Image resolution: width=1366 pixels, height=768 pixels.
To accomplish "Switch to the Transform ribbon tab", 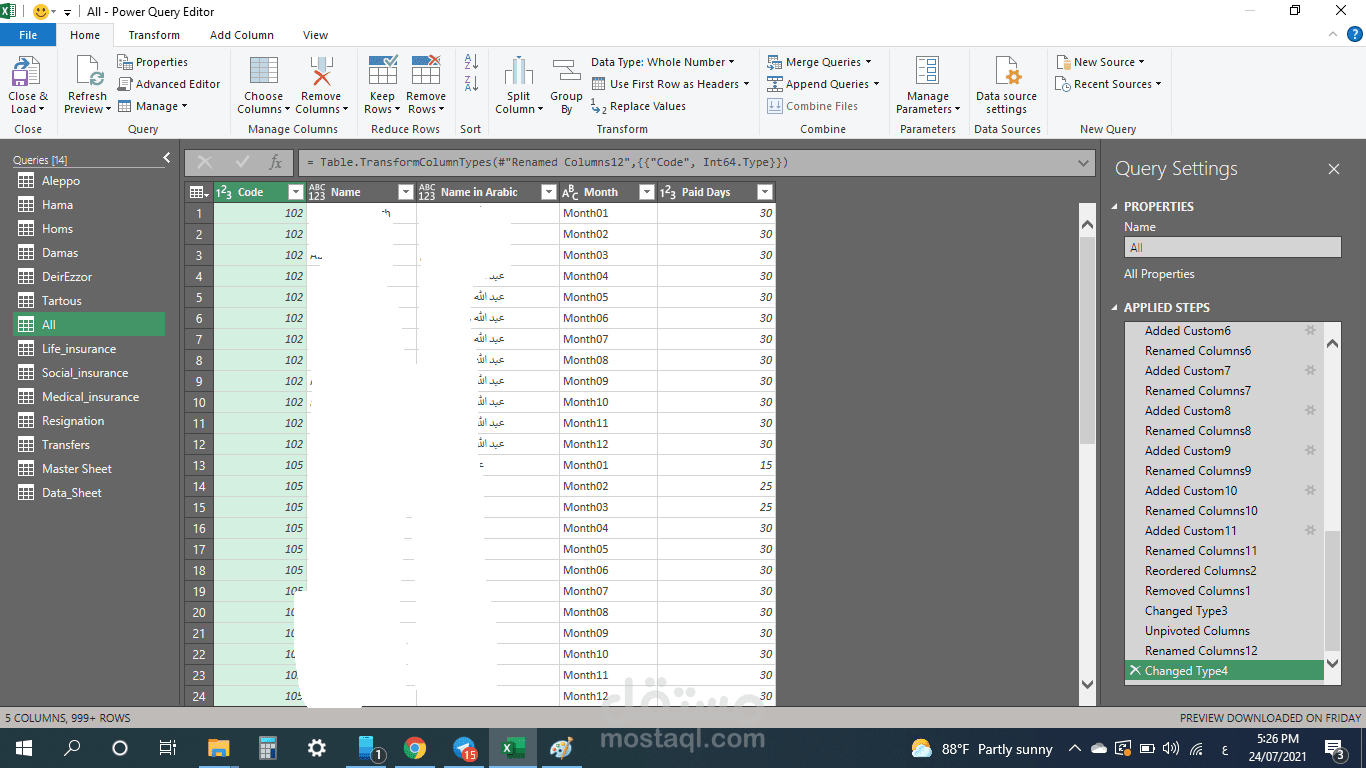I will coord(154,34).
